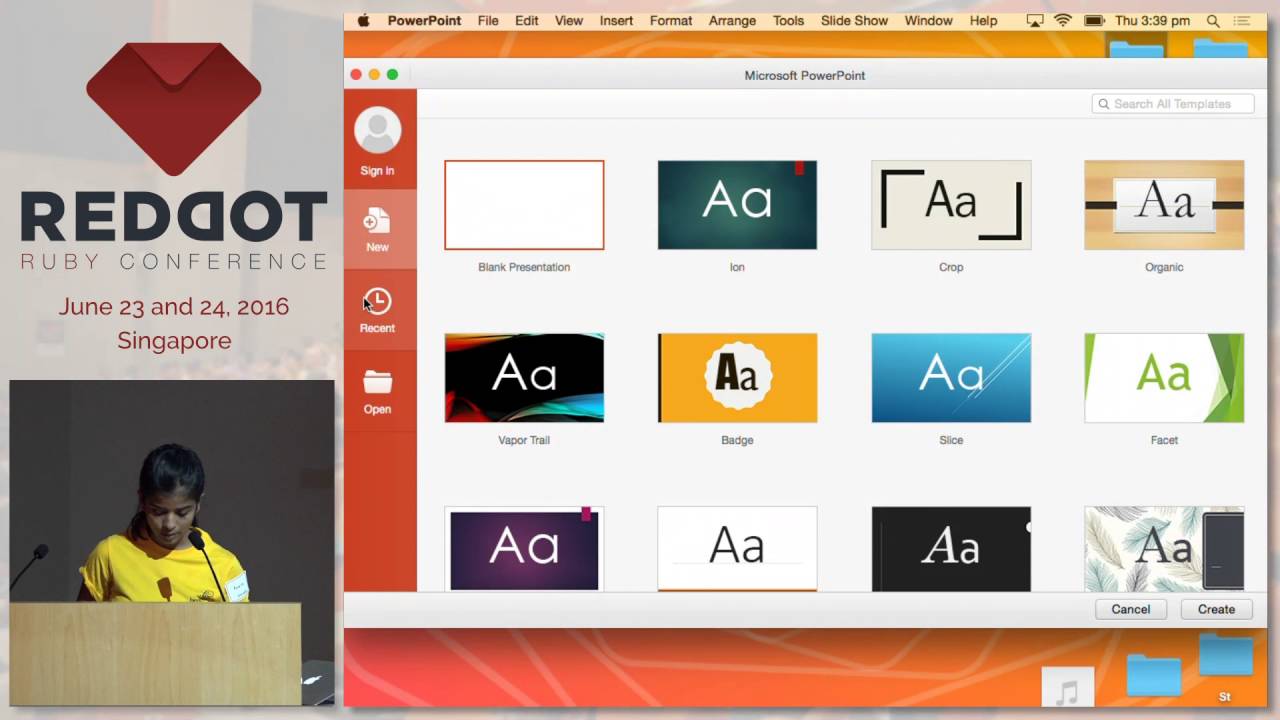Screen dimensions: 1280x720
Task: Click the battery status icon
Action: [x=1094, y=20]
